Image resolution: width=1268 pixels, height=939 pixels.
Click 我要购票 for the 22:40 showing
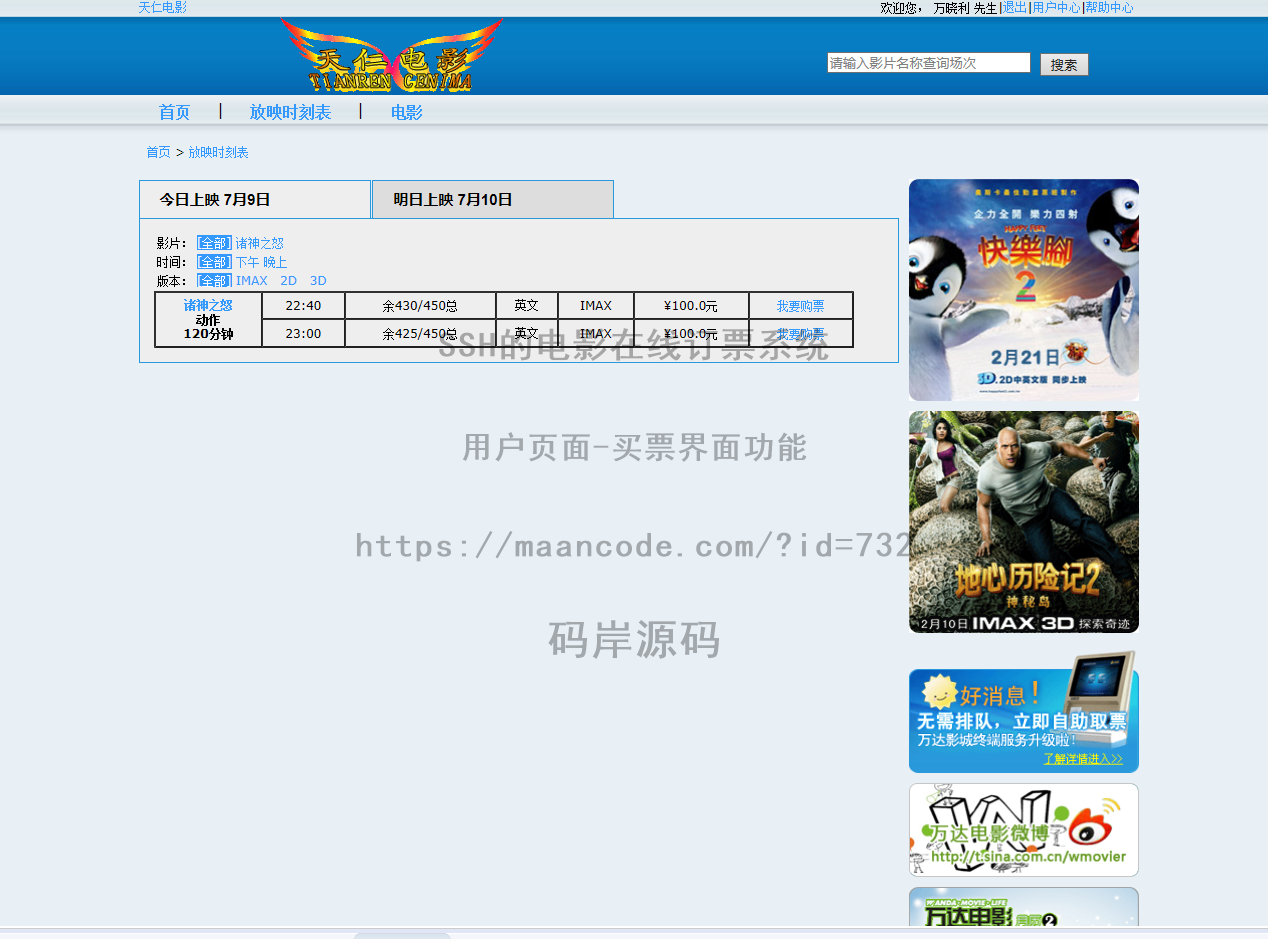pos(801,306)
